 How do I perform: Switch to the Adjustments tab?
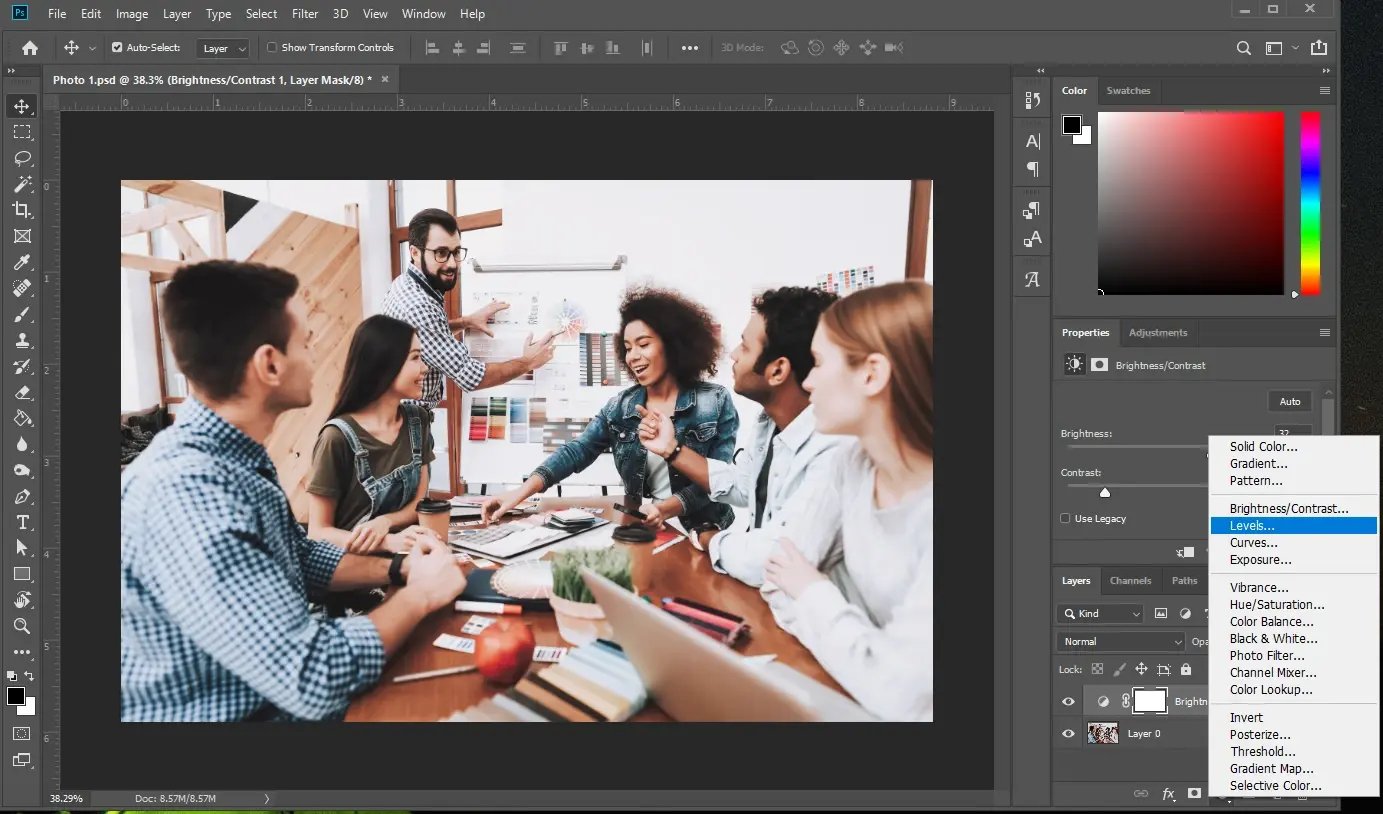1158,332
